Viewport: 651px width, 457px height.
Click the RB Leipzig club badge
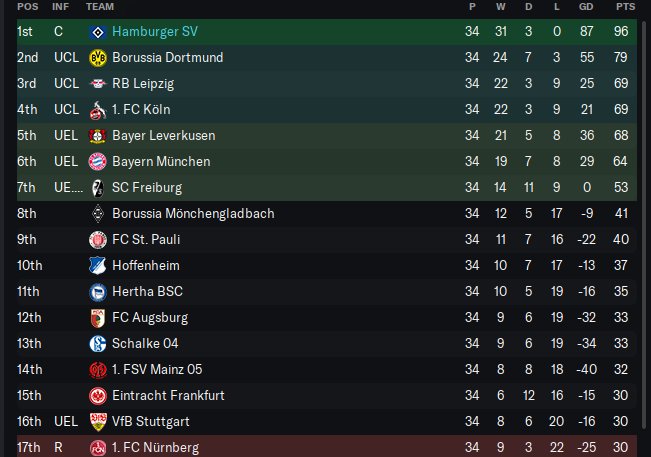[x=97, y=84]
